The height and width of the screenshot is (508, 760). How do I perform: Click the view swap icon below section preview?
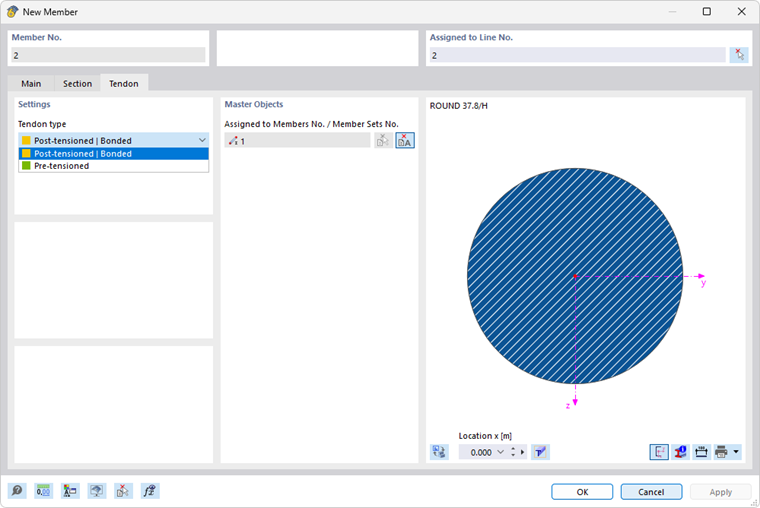[439, 452]
